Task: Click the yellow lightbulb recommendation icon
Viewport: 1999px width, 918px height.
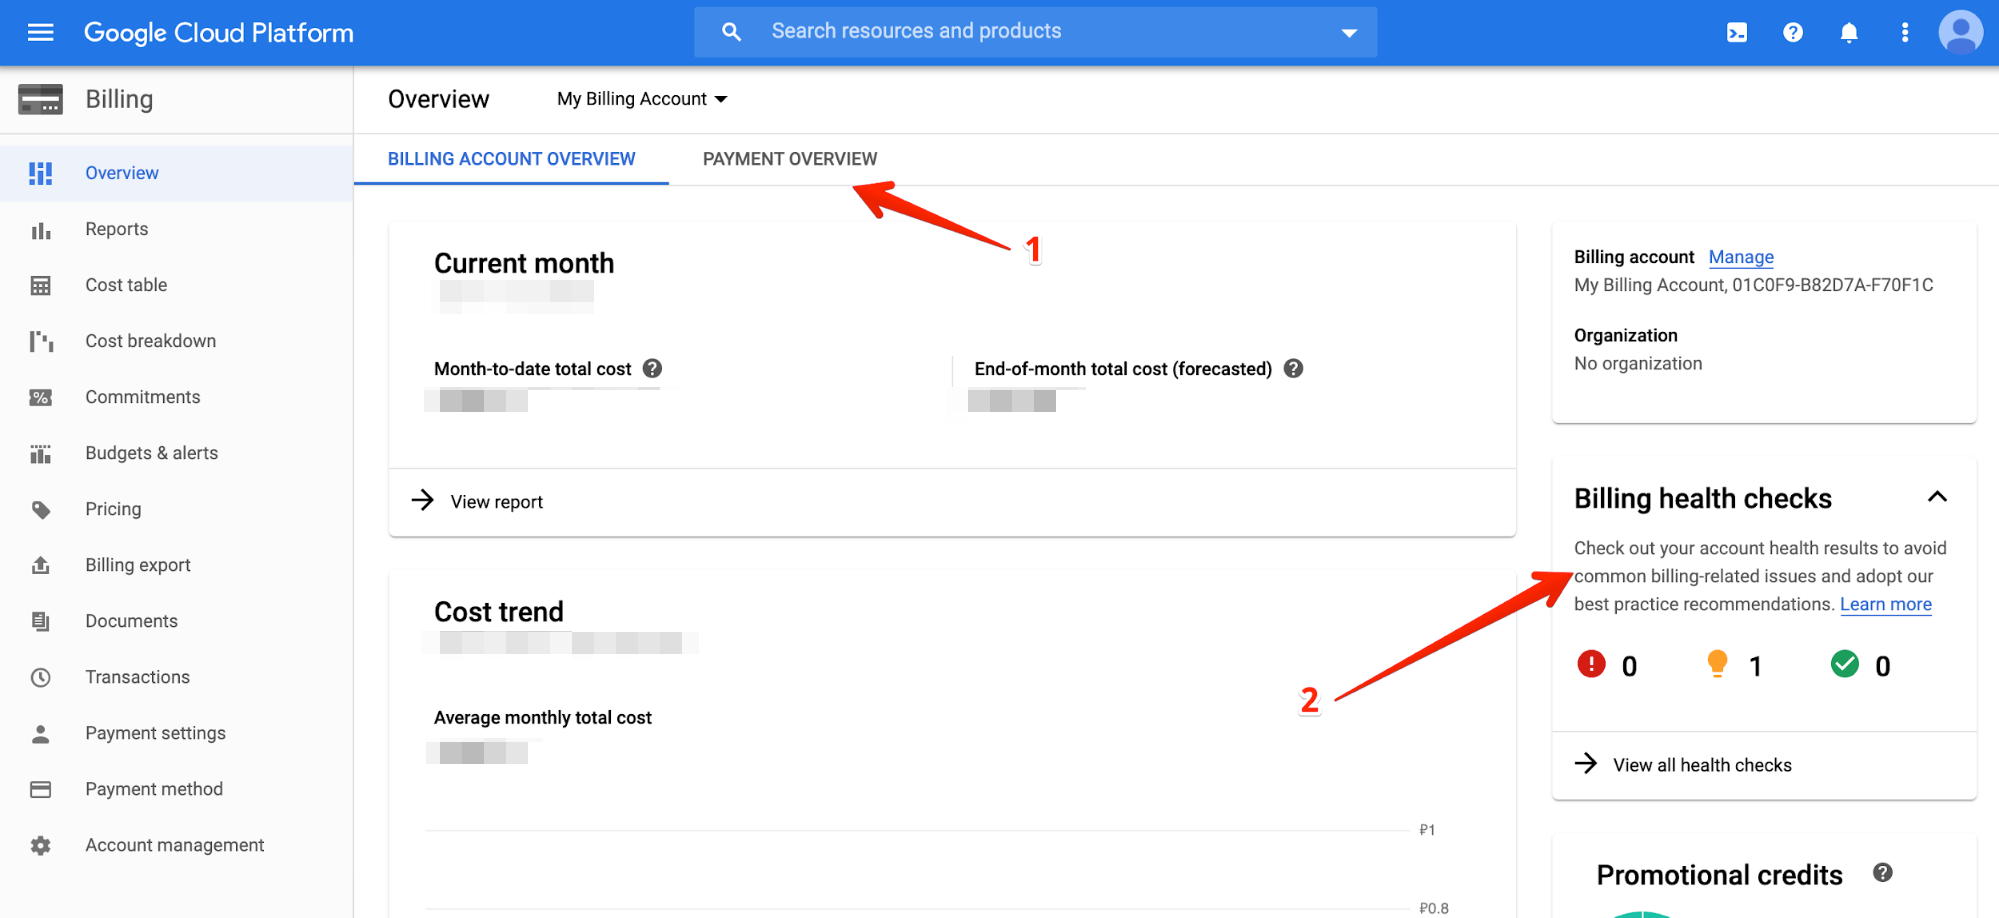Action: pos(1717,664)
